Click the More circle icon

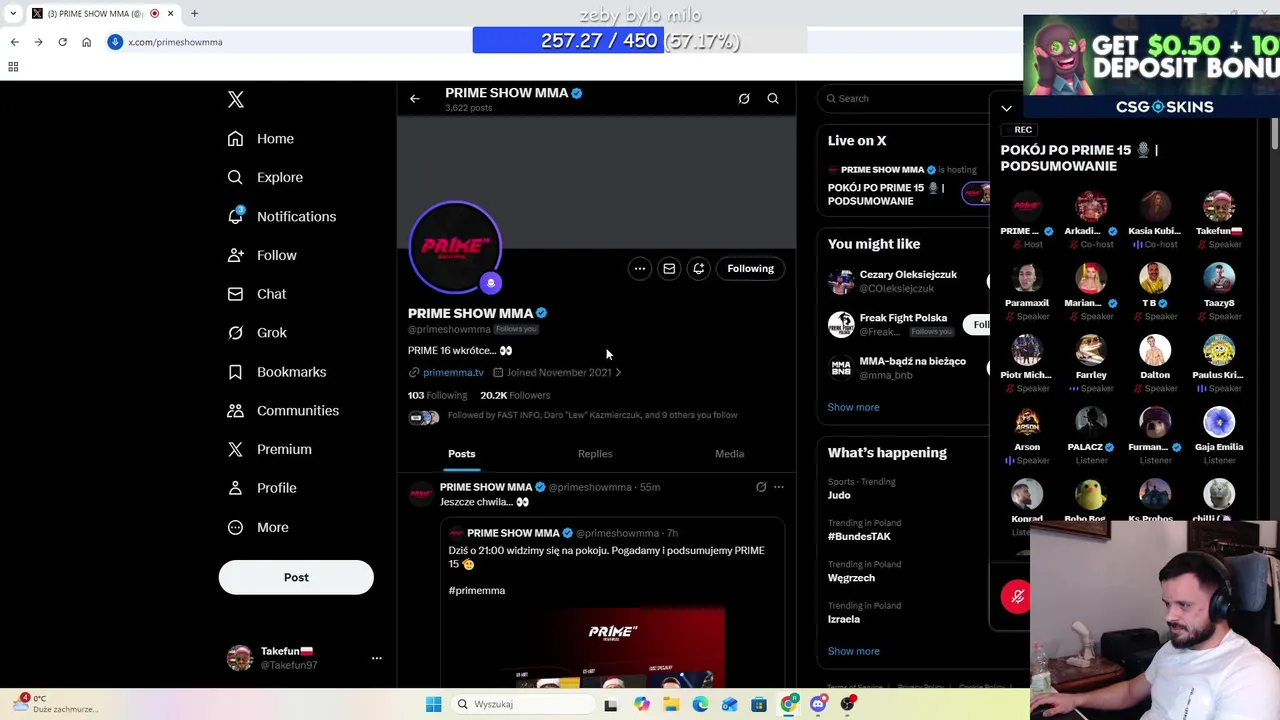click(235, 527)
